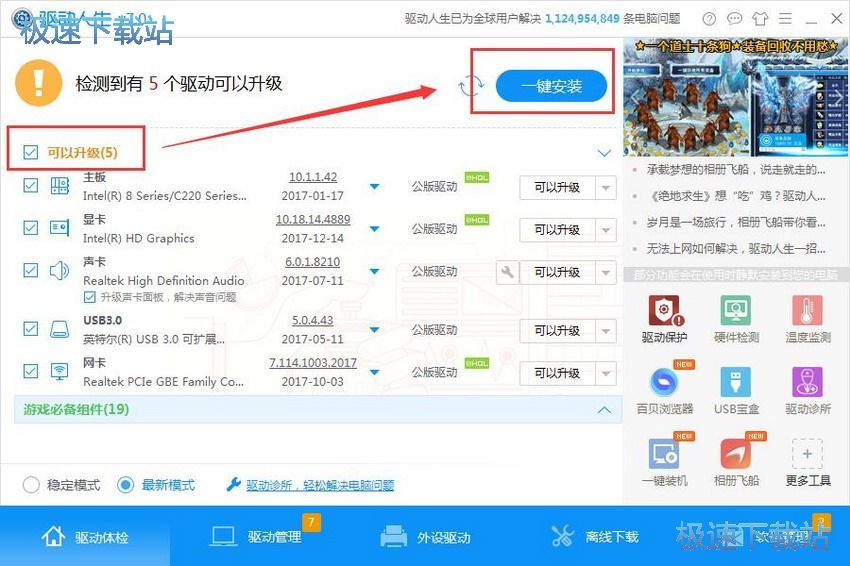850x566 pixels.
Task: Click the yellow exclamation warning icon
Action: coord(38,83)
